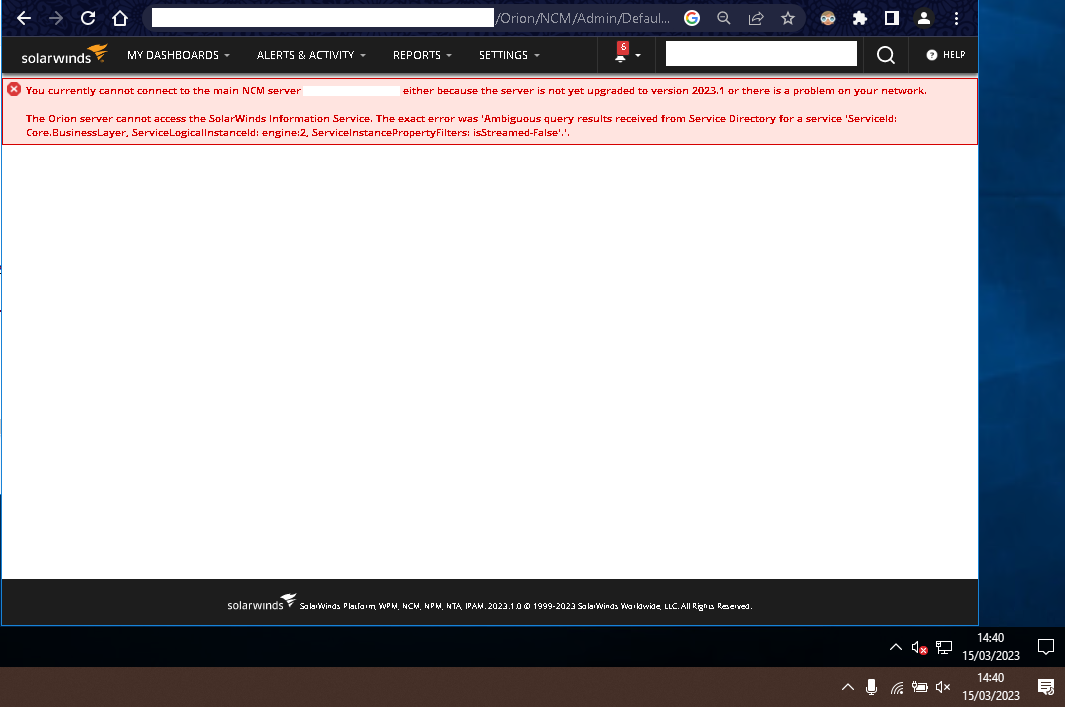This screenshot has width=1065, height=707.
Task: Go forward in browser history
Action: pos(56,18)
